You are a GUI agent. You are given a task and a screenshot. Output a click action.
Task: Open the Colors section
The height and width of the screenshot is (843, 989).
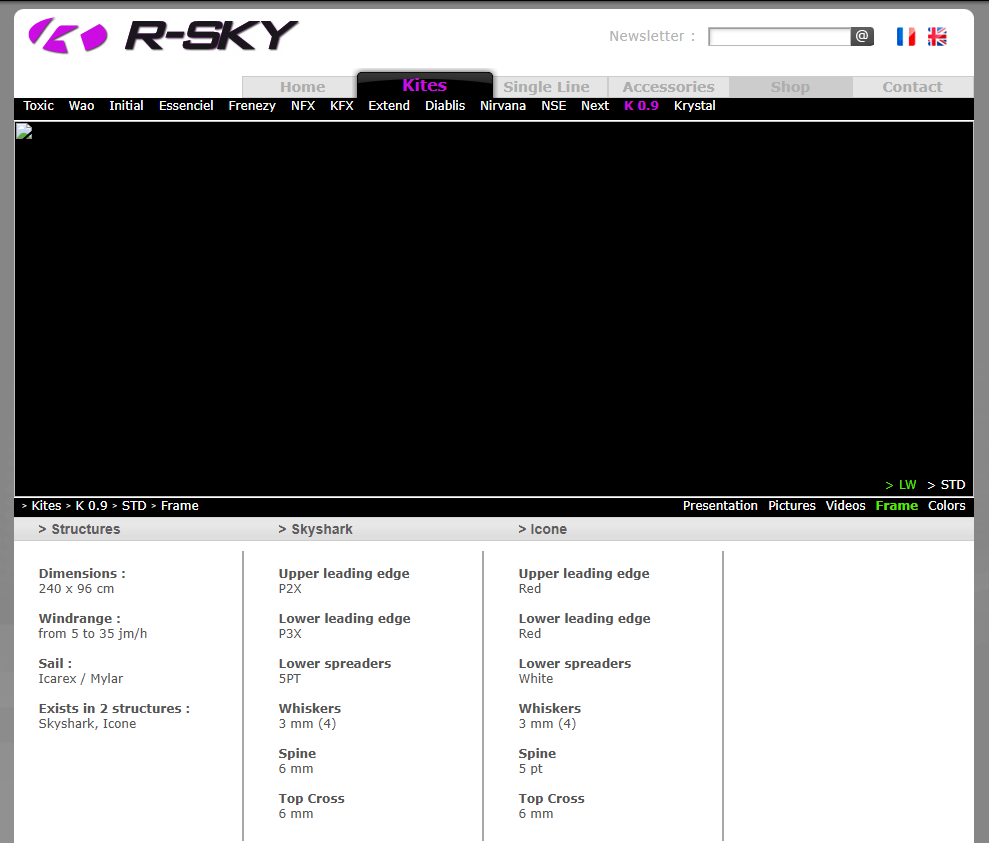[946, 506]
